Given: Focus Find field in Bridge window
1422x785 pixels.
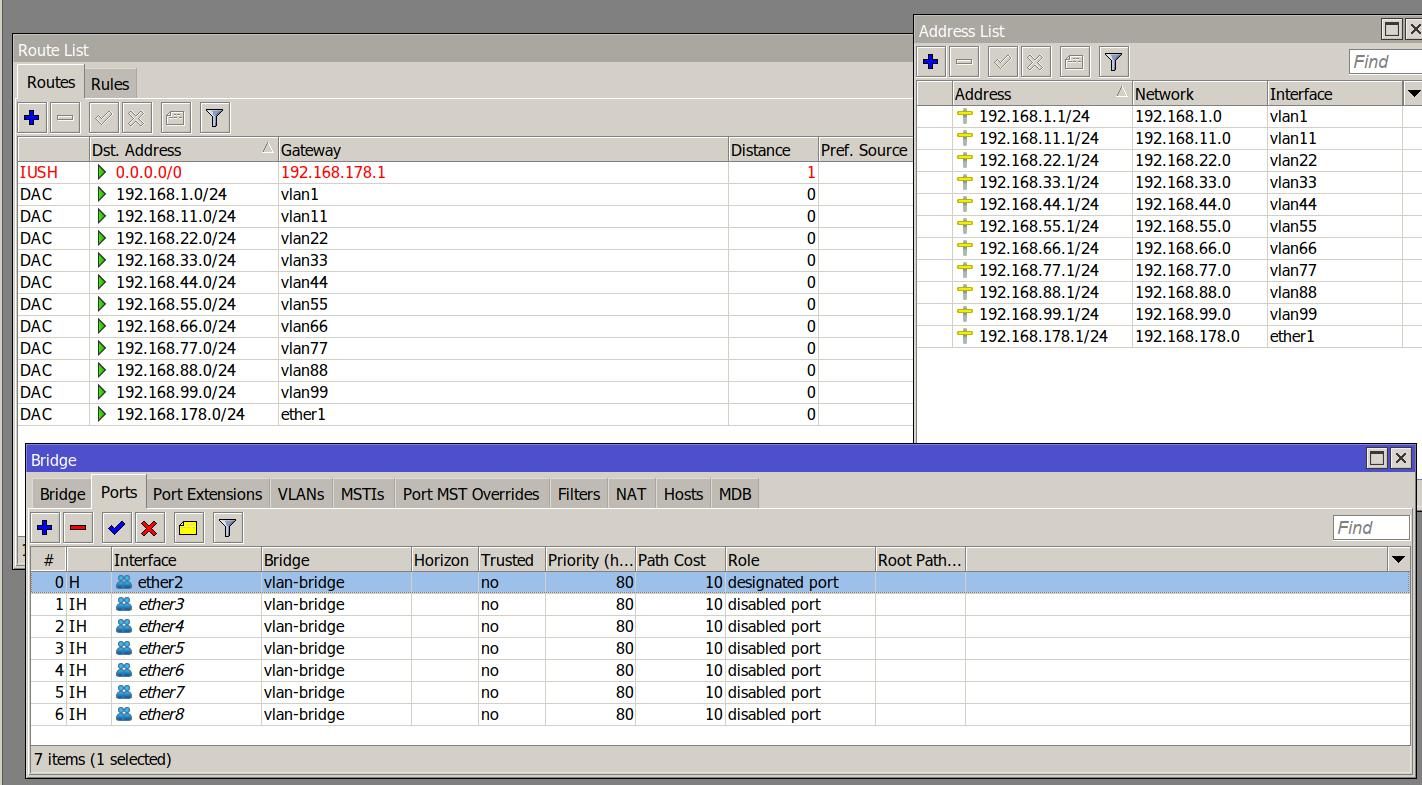Looking at the screenshot, I should (x=1371, y=528).
